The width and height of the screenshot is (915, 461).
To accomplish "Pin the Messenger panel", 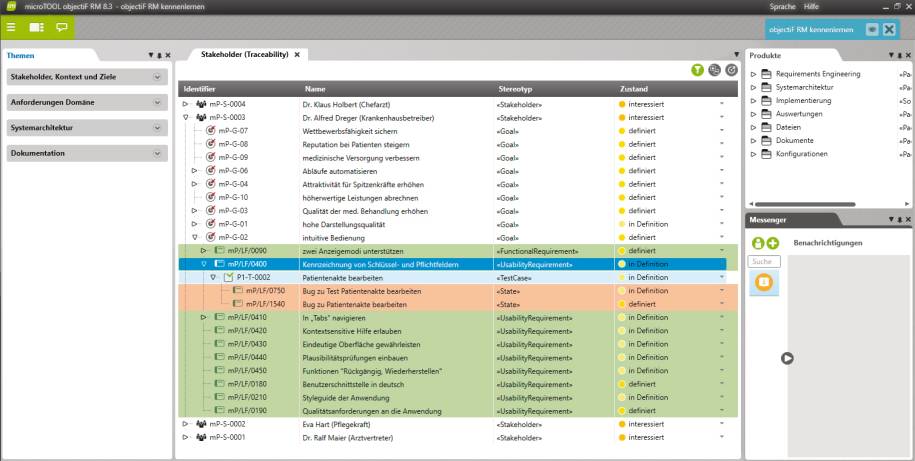I will click(x=899, y=219).
